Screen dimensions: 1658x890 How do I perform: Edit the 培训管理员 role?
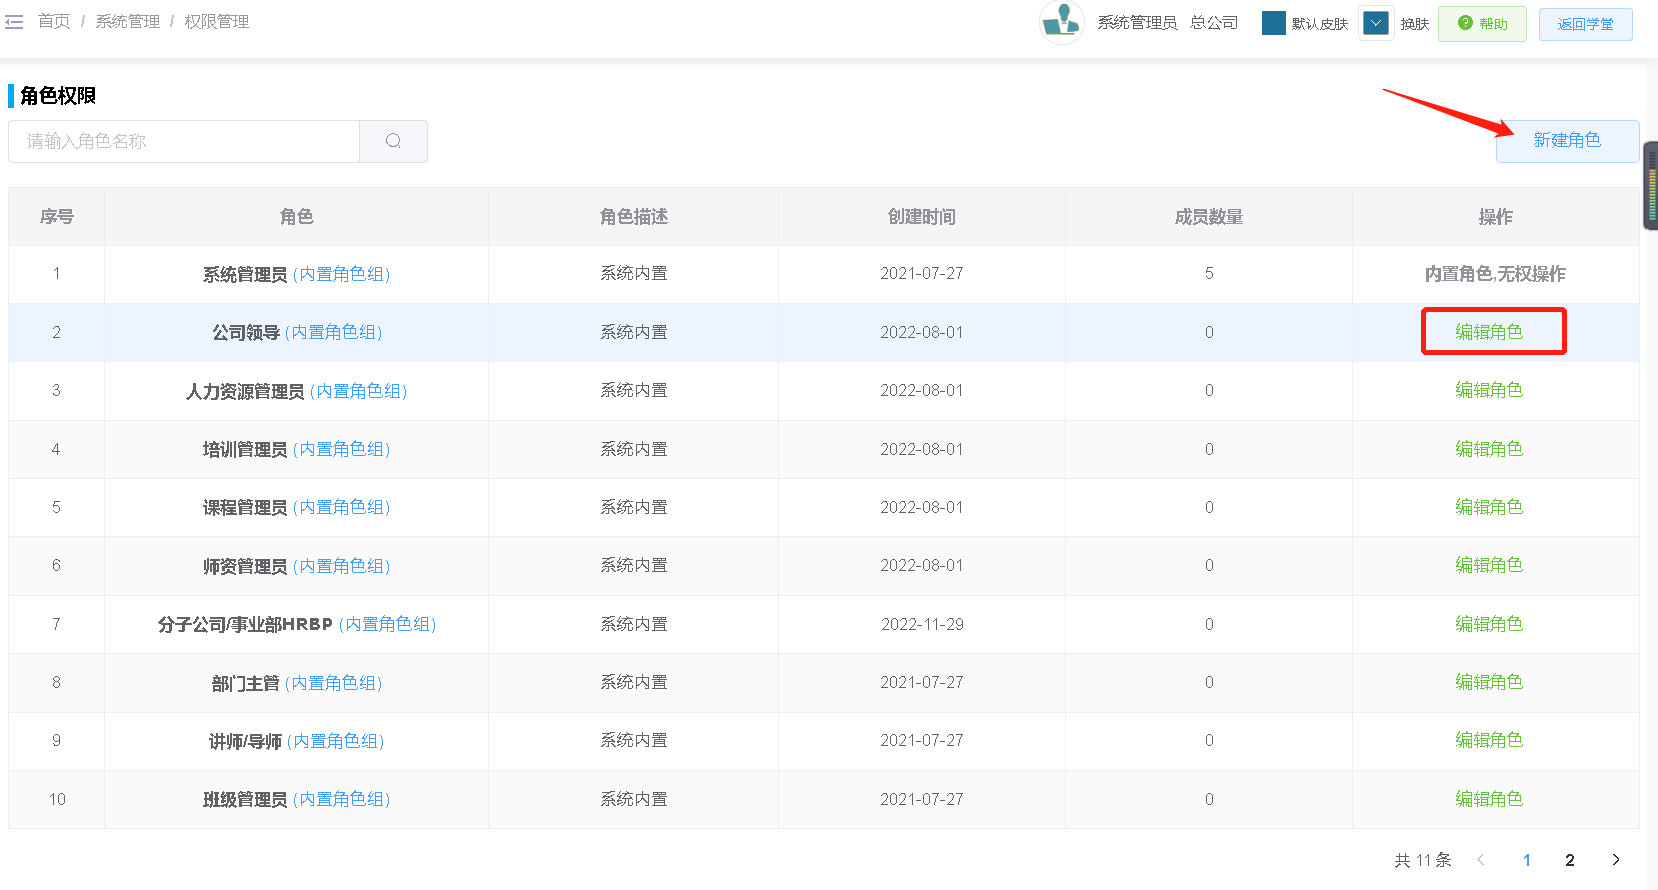(1488, 449)
